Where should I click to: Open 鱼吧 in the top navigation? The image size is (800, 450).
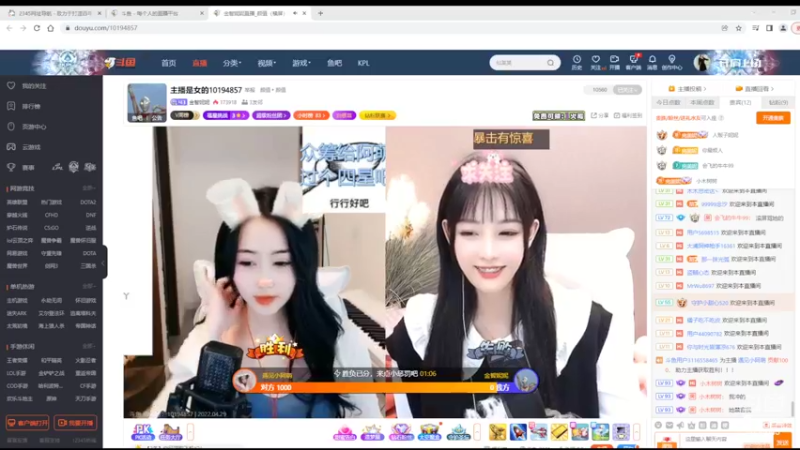coord(334,63)
